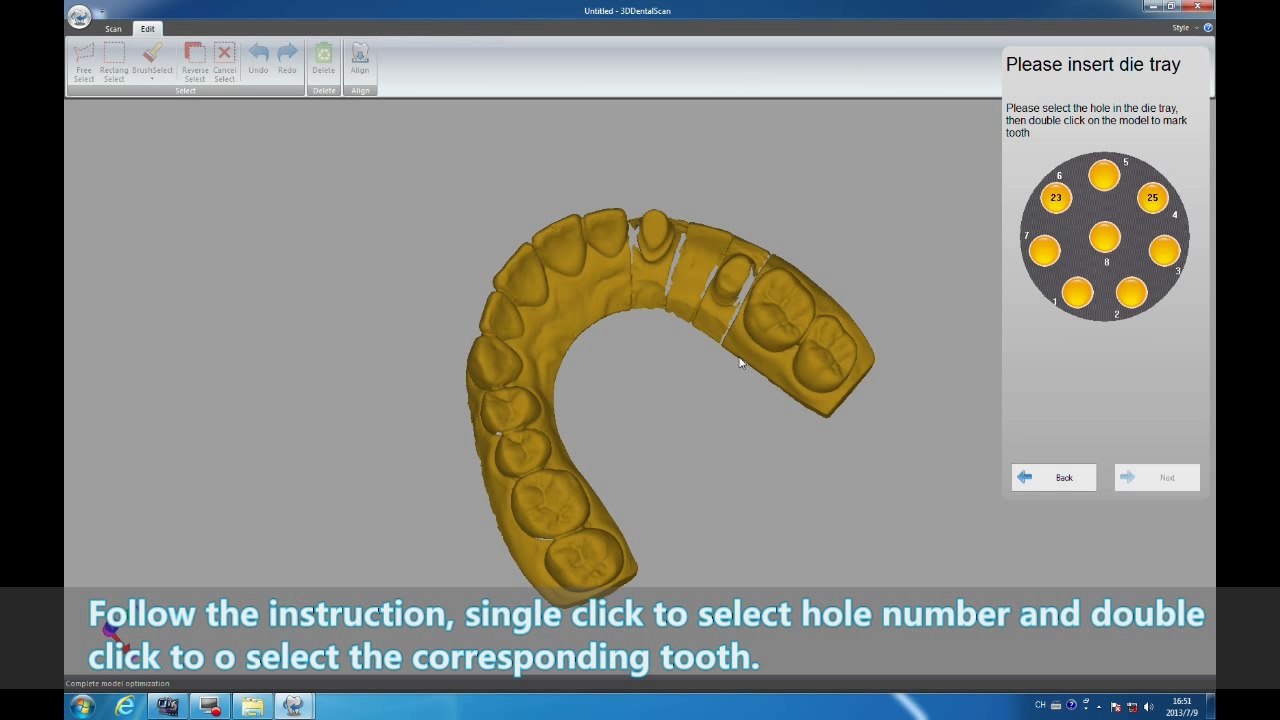Click the tray help question icon

point(1071,706)
